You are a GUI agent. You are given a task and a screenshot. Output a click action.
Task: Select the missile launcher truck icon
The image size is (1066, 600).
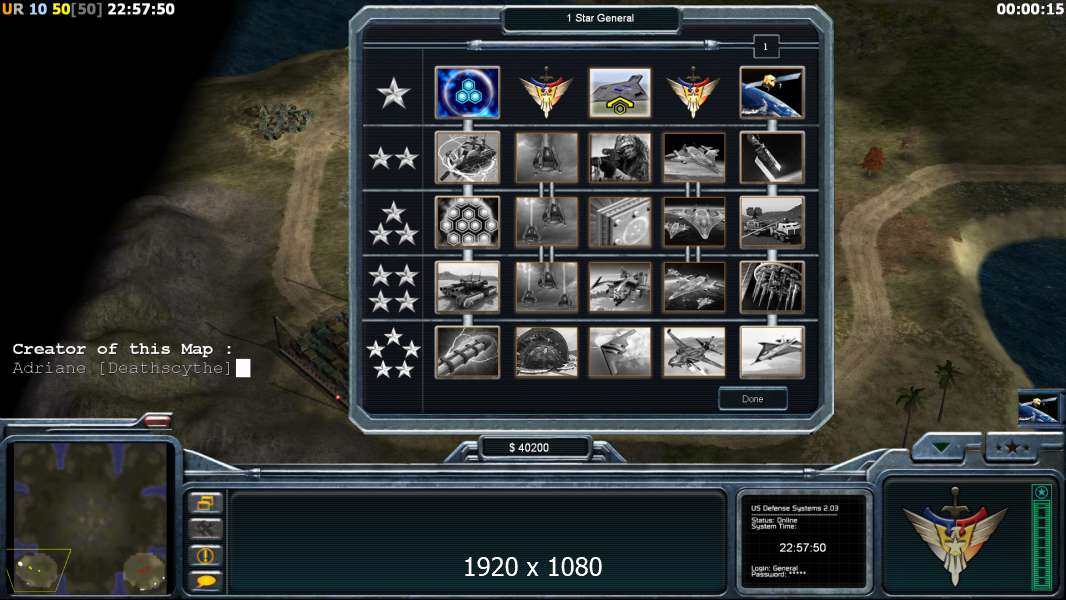772,222
